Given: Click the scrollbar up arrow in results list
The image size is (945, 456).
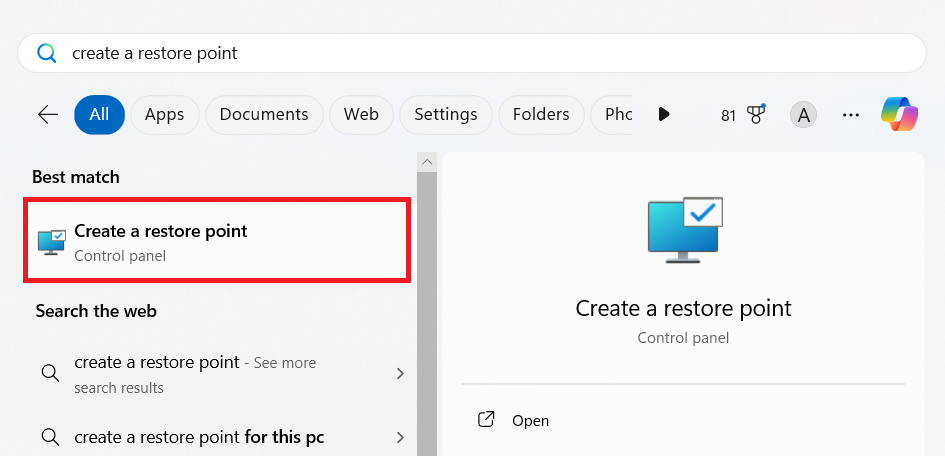Looking at the screenshot, I should [427, 162].
